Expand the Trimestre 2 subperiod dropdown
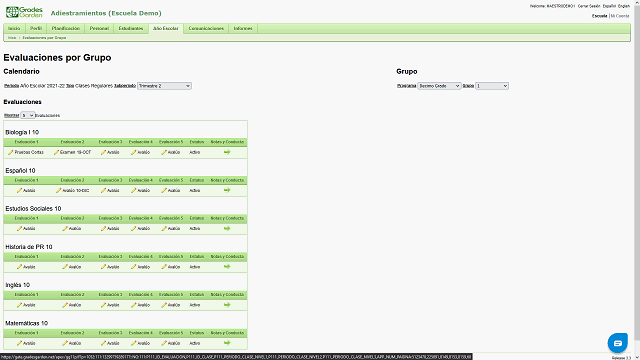 [164, 86]
